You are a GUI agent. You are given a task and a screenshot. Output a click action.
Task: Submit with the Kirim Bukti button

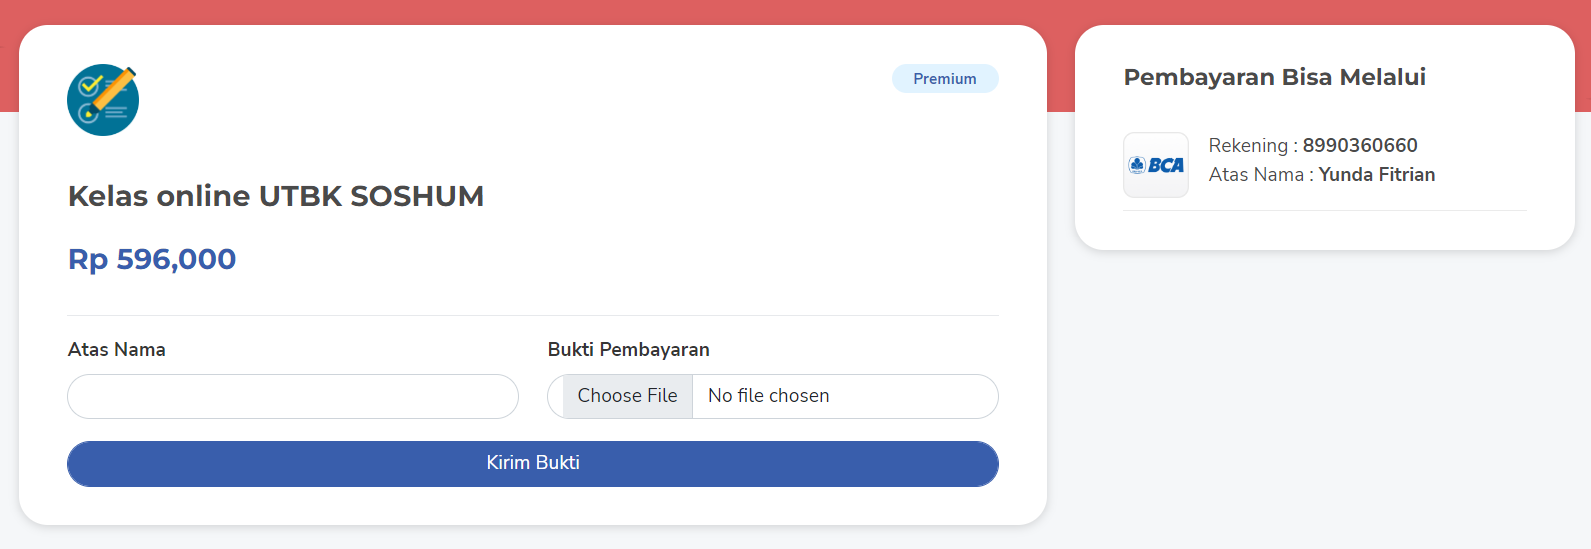(533, 464)
